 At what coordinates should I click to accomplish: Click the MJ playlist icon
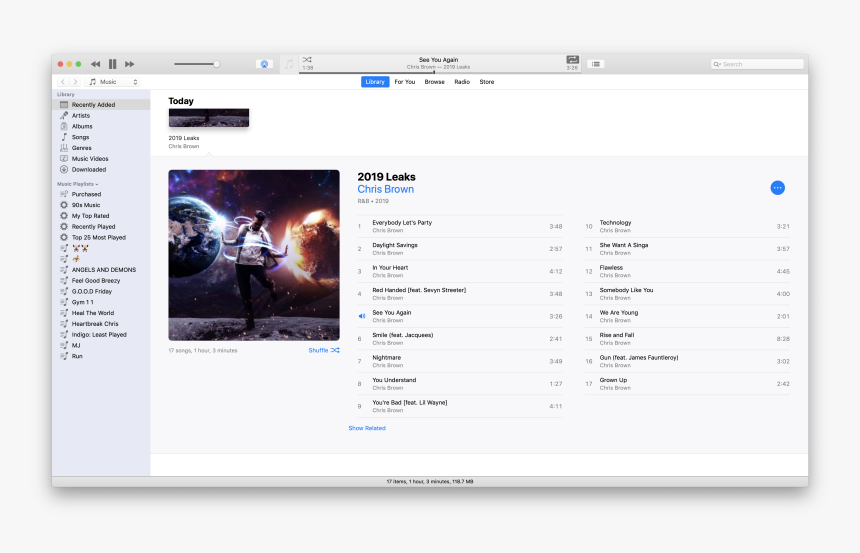(x=64, y=345)
